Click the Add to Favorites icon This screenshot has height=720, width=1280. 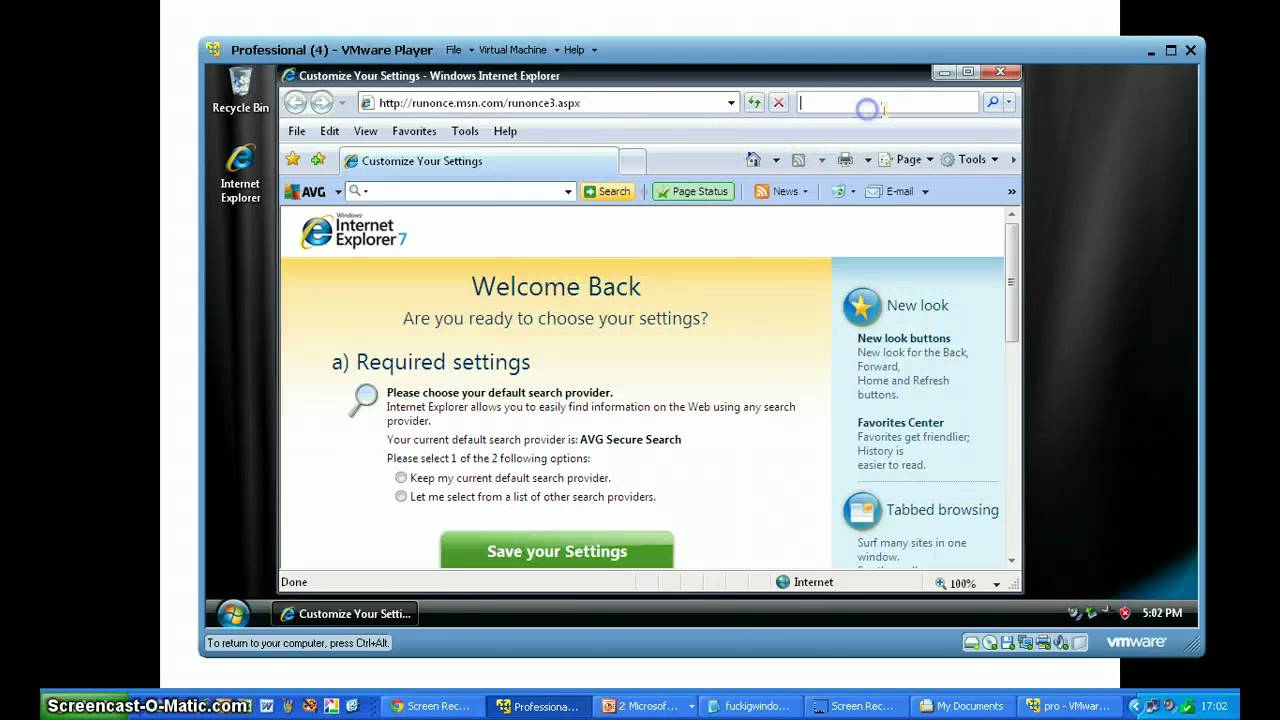[x=318, y=159]
